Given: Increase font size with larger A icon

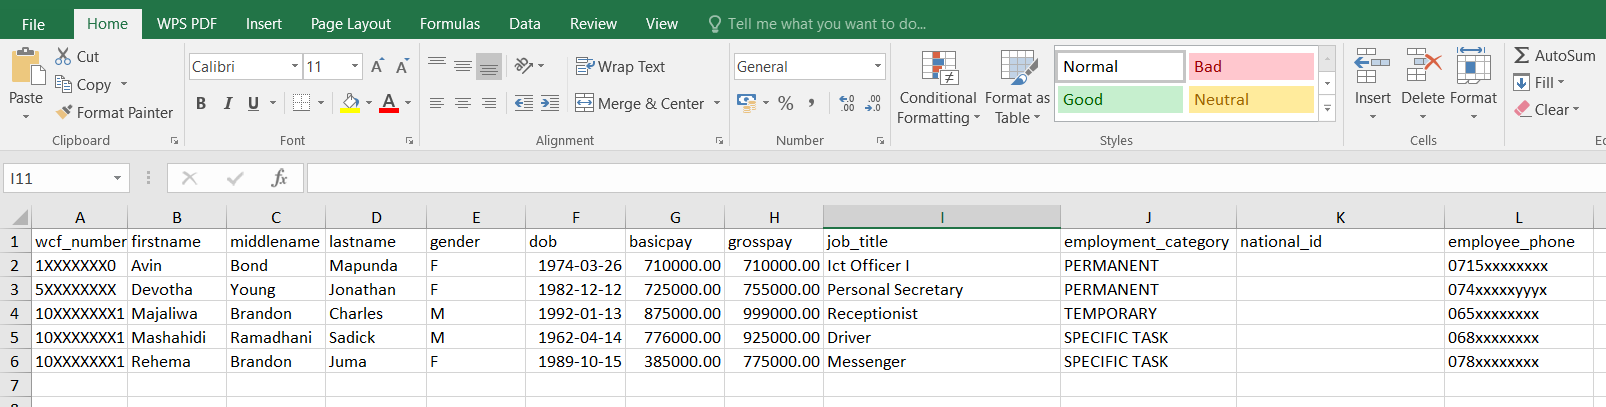Looking at the screenshot, I should tap(377, 67).
